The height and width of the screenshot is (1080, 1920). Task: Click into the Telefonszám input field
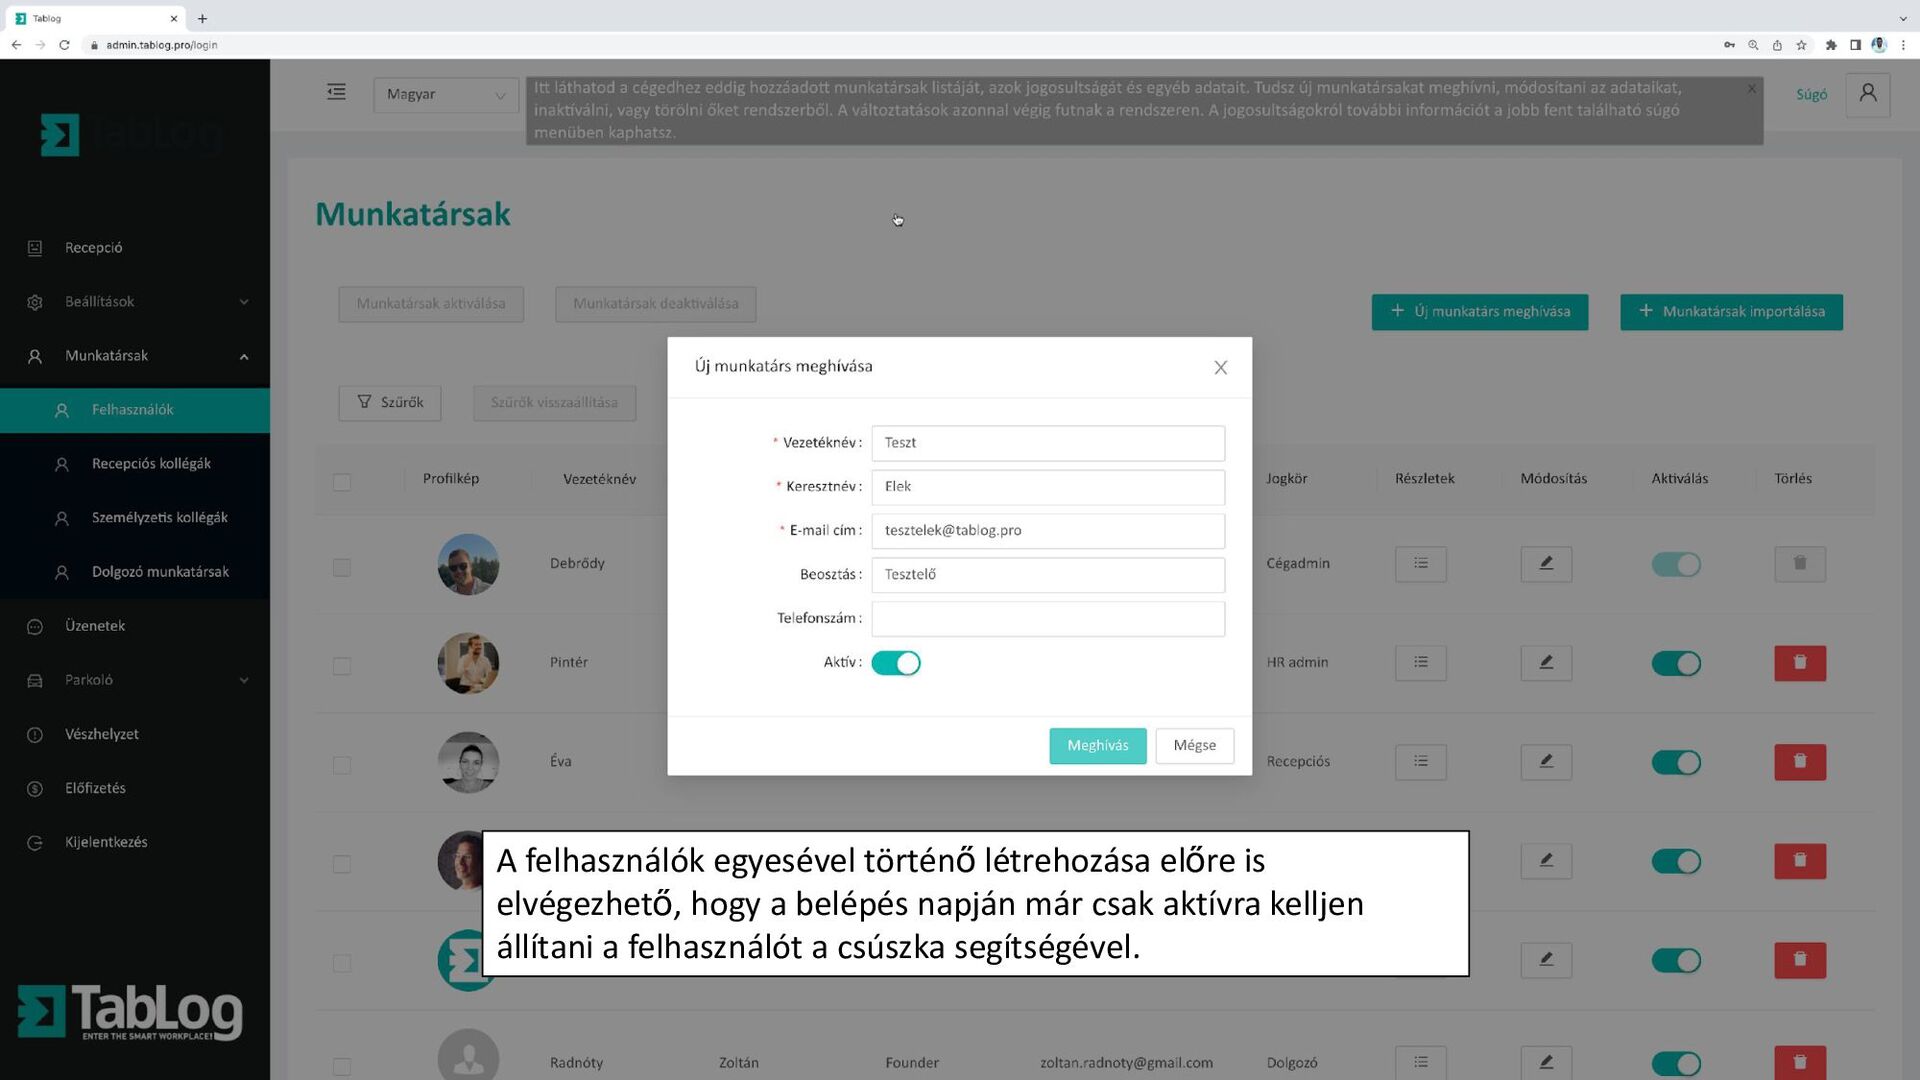tap(1047, 618)
